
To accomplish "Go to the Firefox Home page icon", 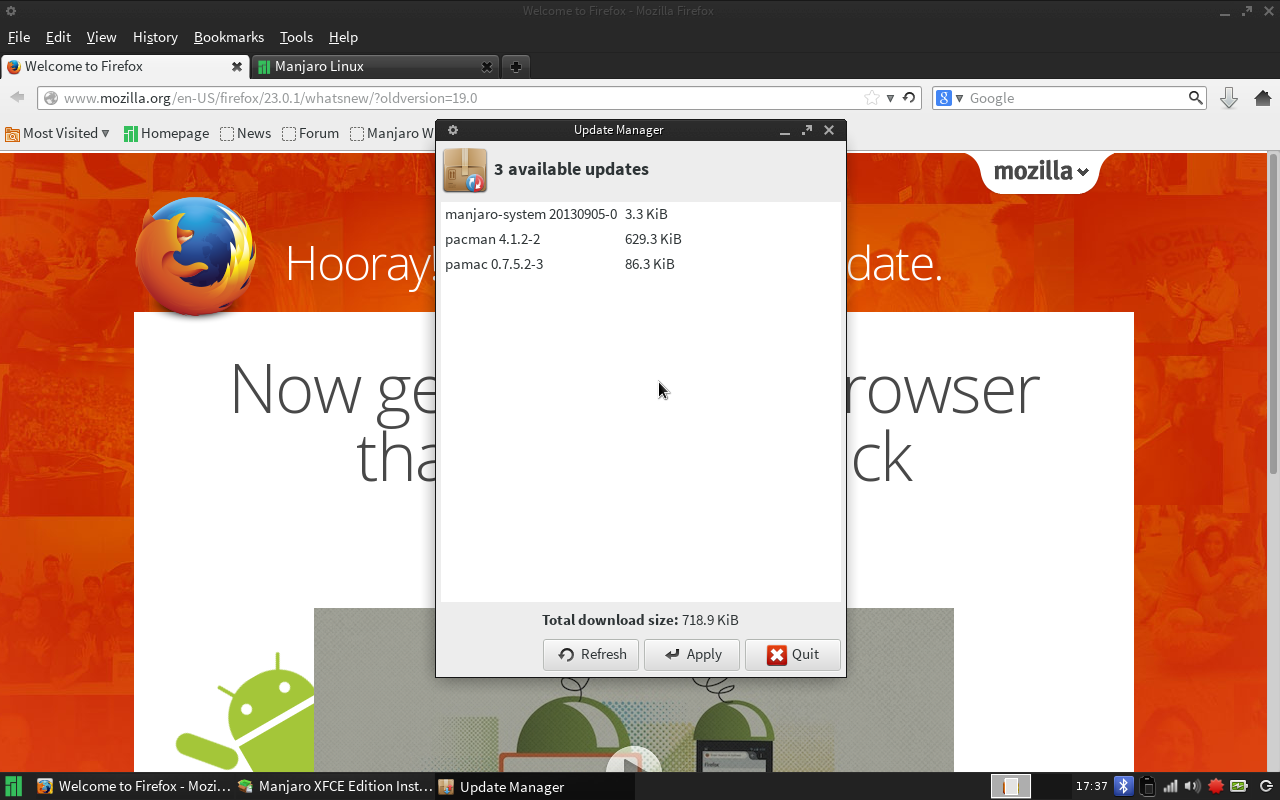I will pos(1262,98).
